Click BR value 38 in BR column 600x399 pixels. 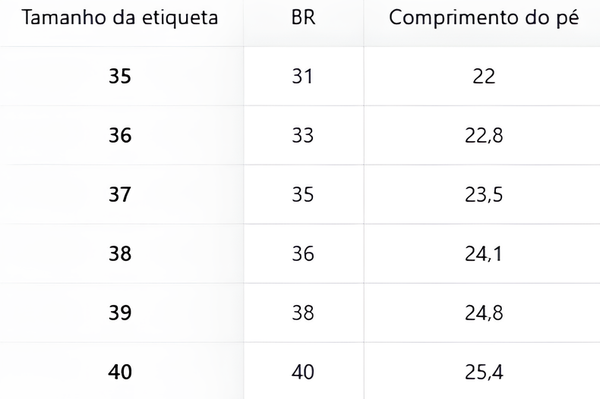pyautogui.click(x=303, y=313)
